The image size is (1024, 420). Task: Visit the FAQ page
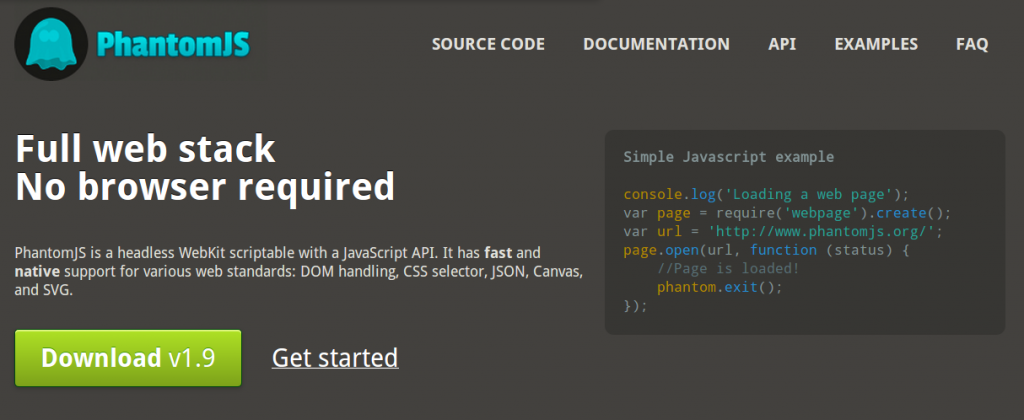click(x=972, y=44)
